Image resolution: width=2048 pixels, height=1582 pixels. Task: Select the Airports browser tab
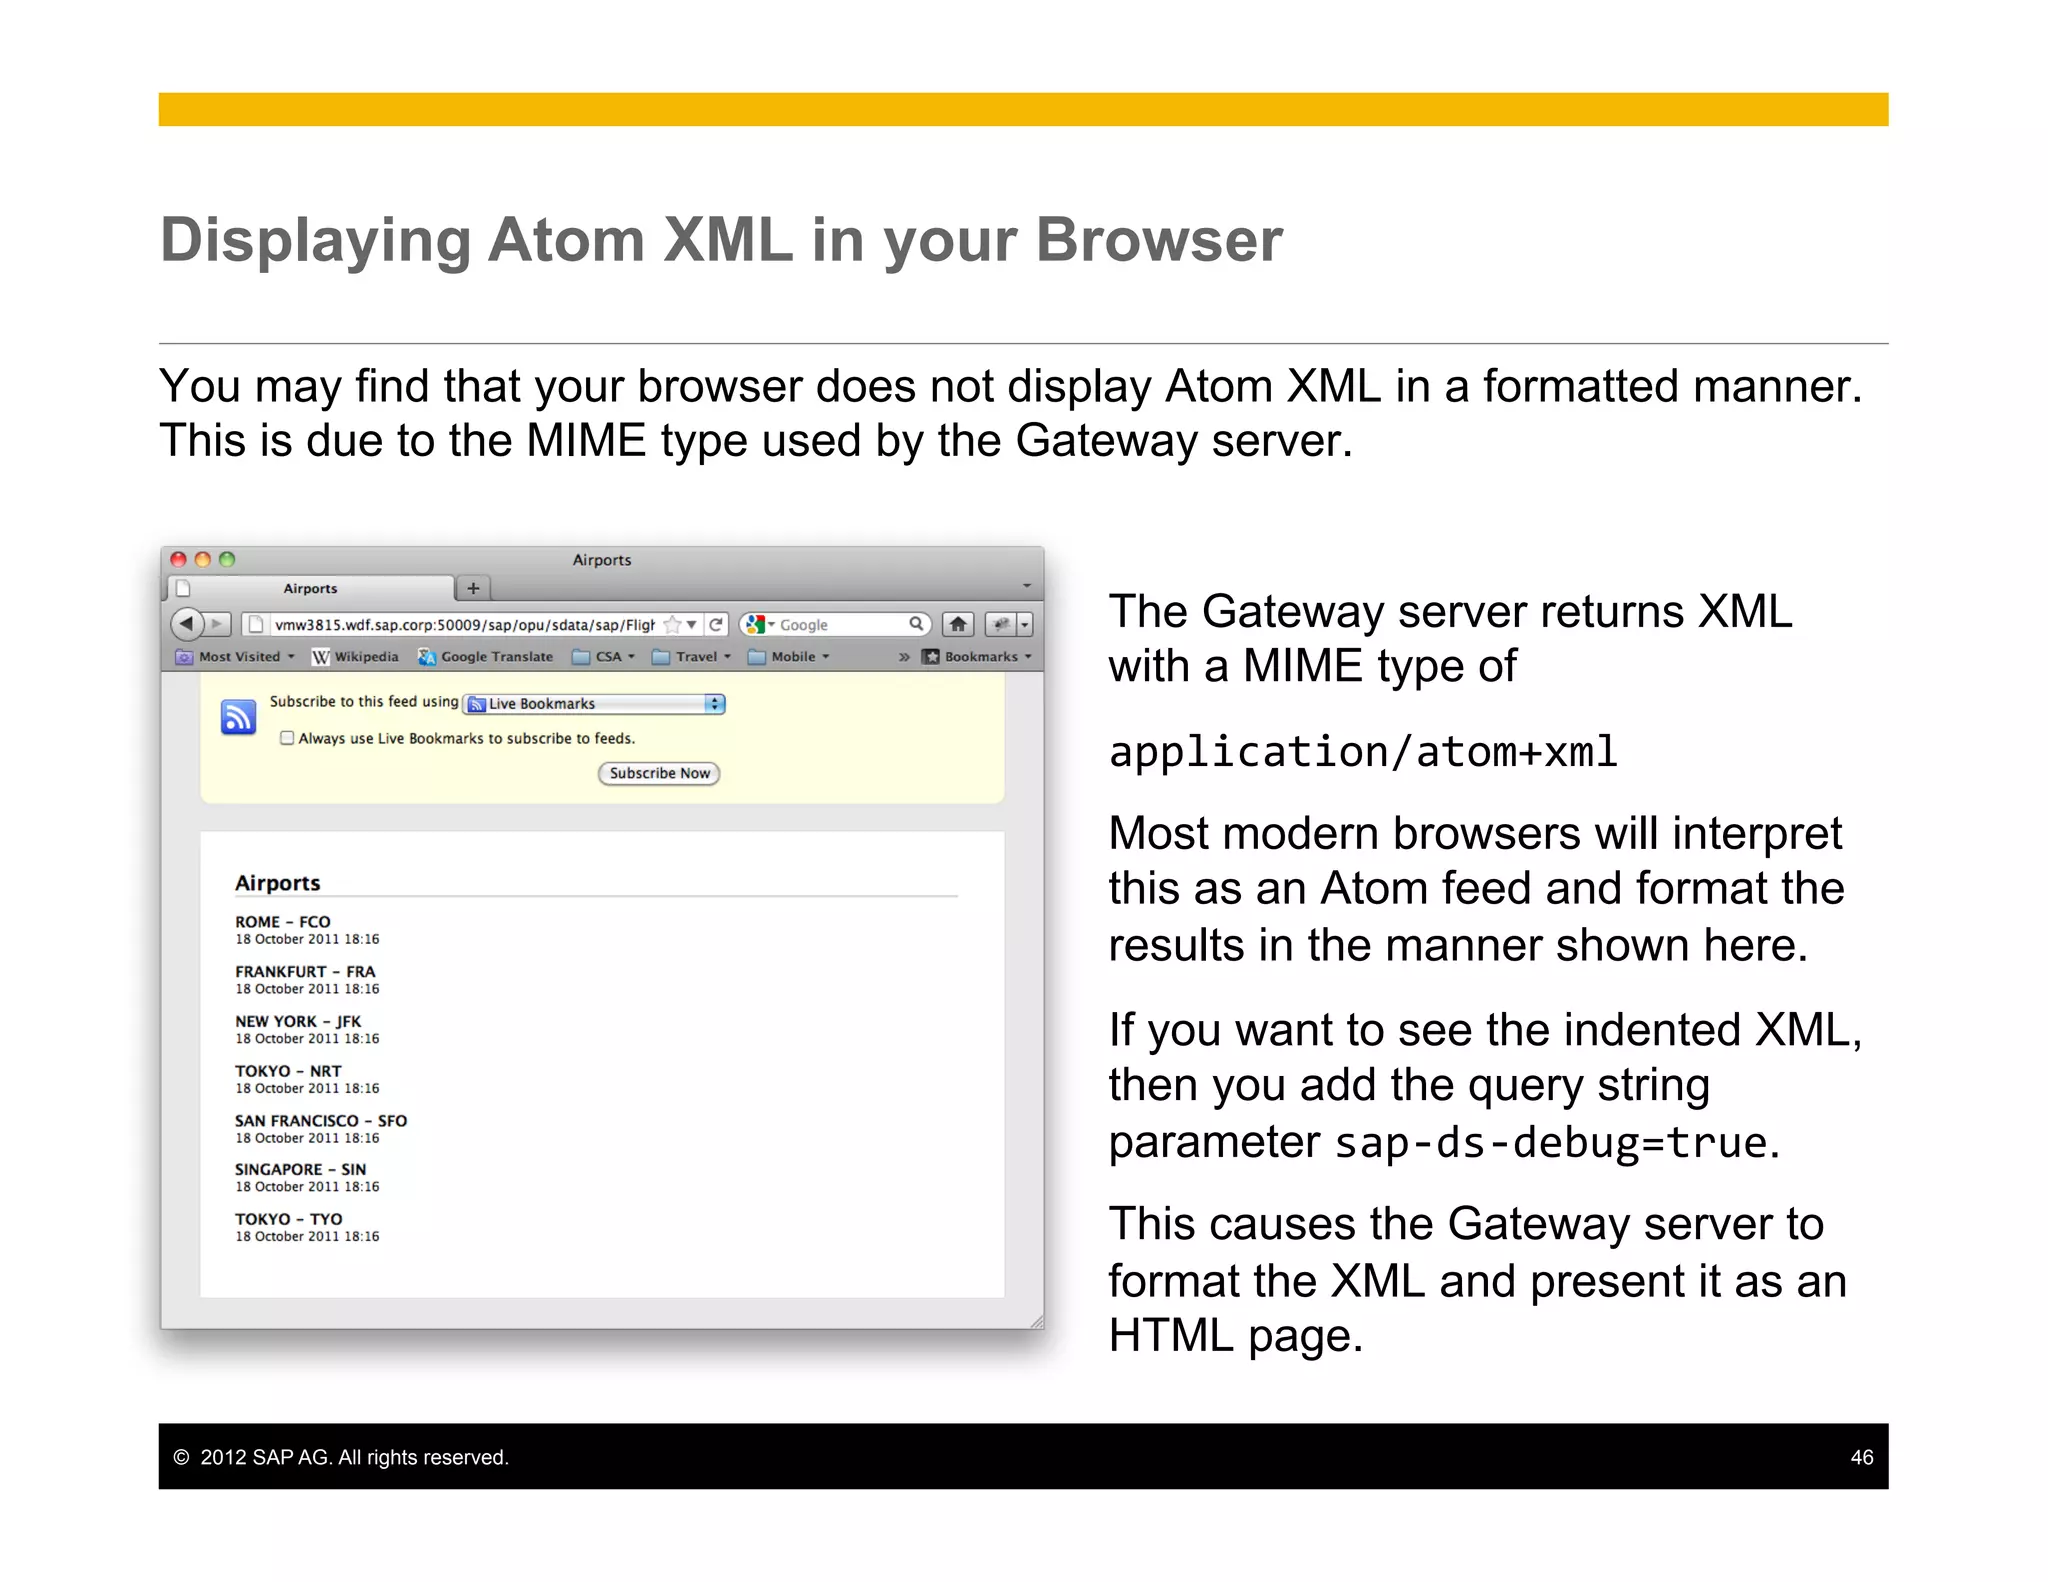310,588
